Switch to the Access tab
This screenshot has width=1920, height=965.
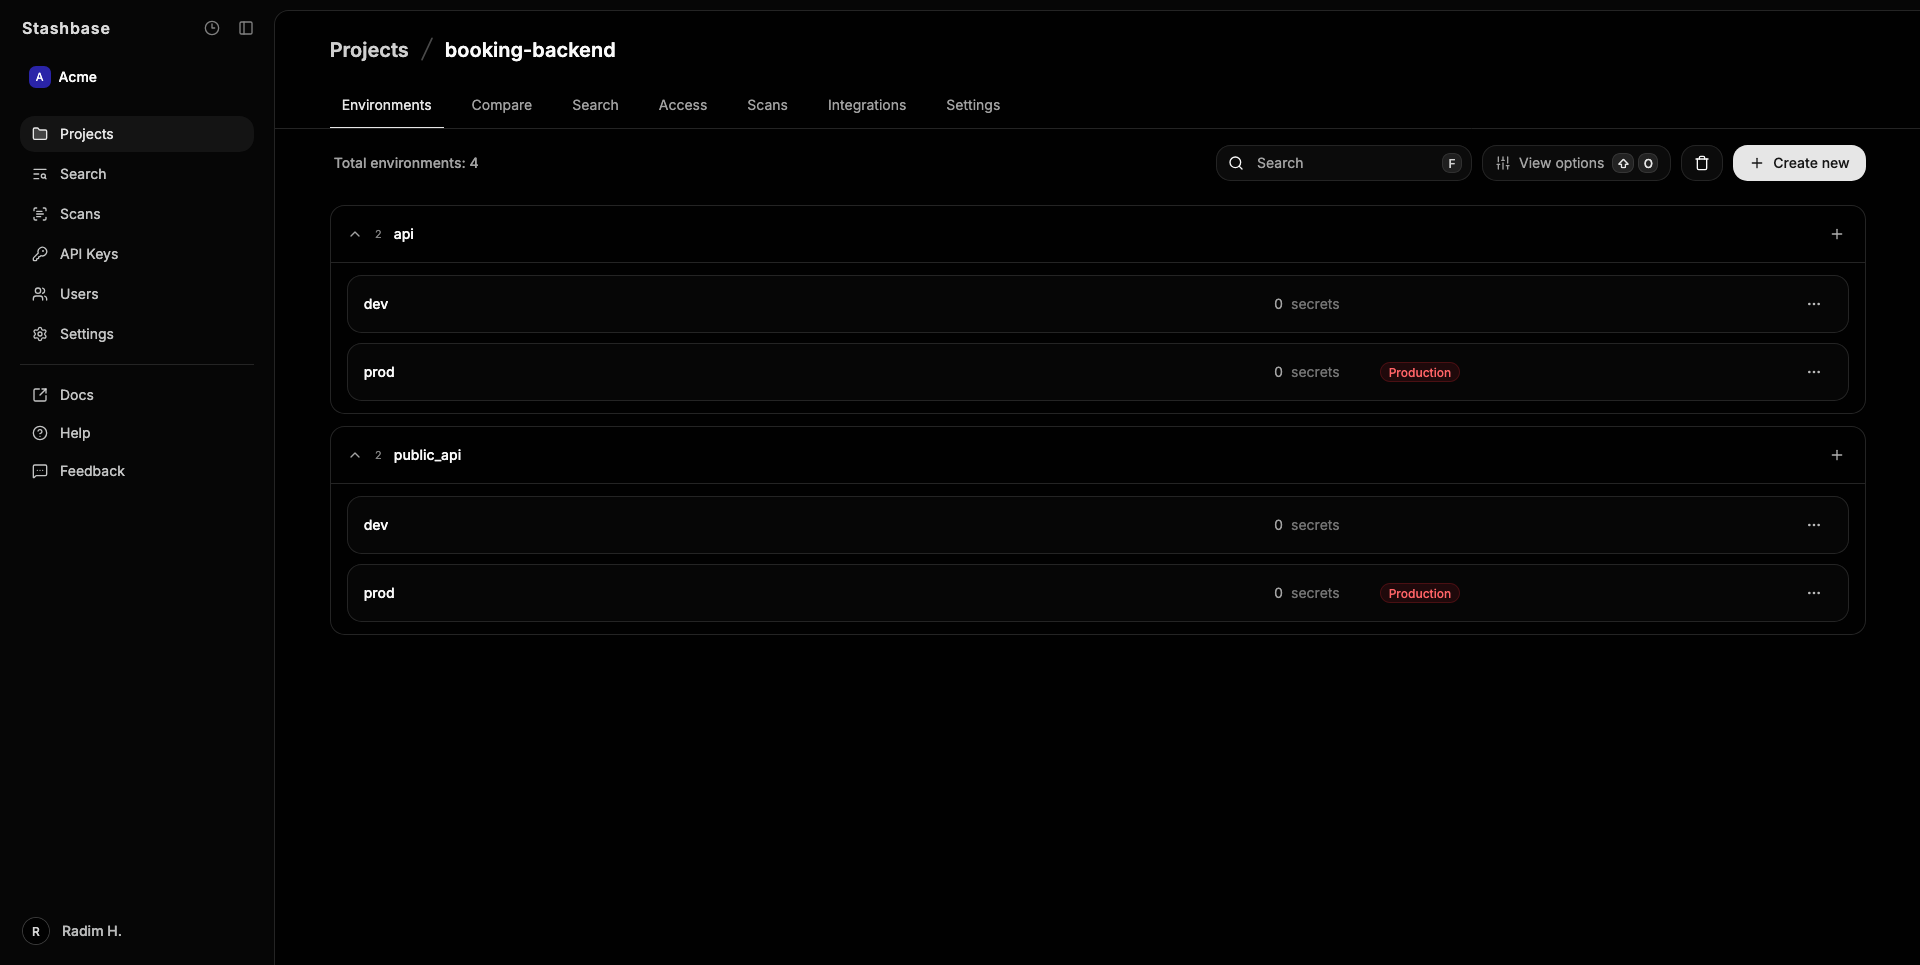(683, 105)
